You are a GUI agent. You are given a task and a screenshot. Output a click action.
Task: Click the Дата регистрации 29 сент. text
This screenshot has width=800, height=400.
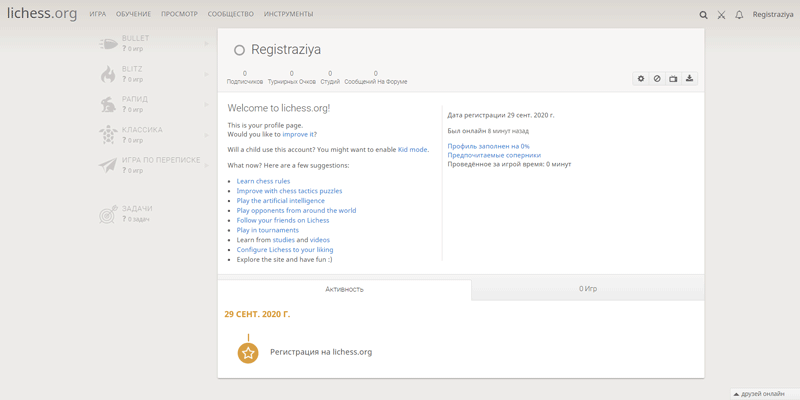point(501,115)
